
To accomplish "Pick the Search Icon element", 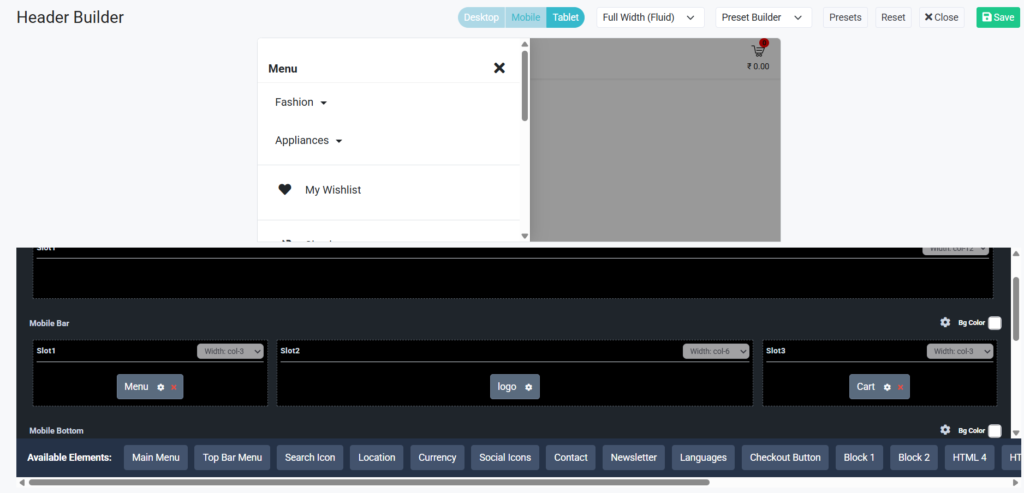I will (310, 457).
